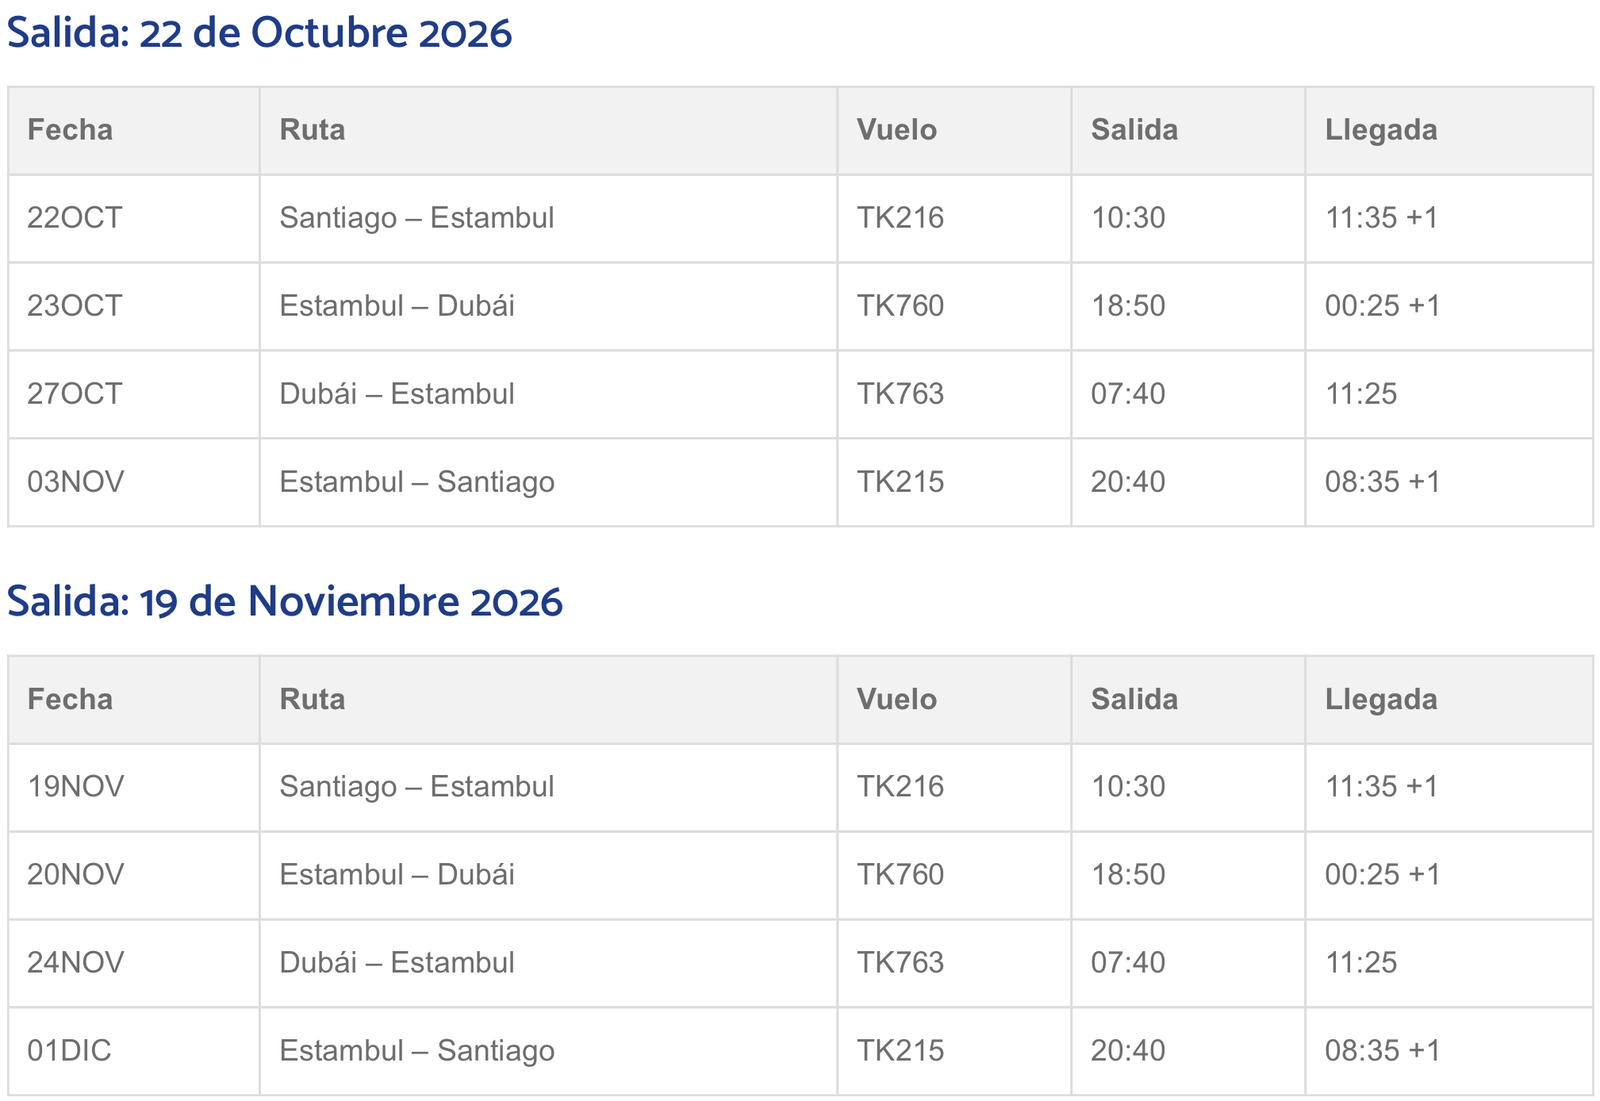Click arrival time 11:25 in 27OCT row

coord(1361,394)
